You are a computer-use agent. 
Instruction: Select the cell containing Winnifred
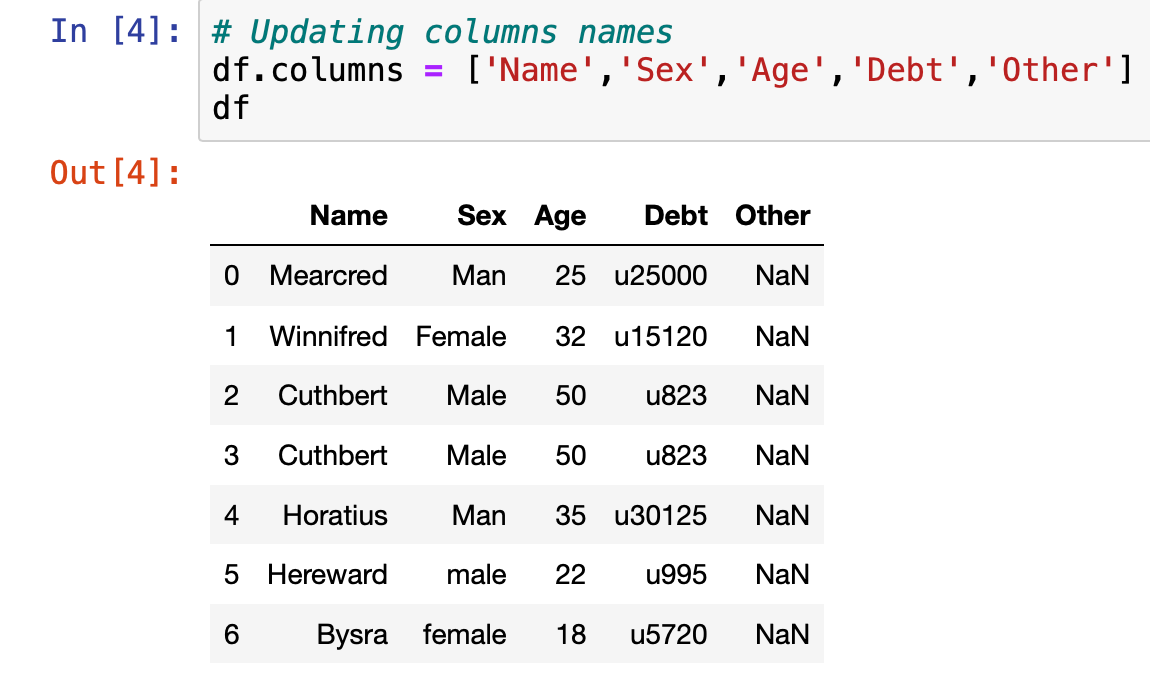pos(328,336)
